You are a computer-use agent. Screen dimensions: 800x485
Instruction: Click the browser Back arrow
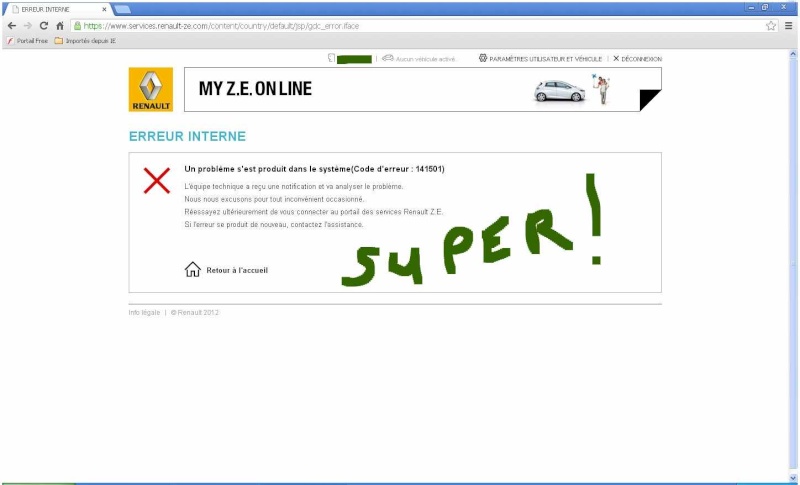coord(12,25)
